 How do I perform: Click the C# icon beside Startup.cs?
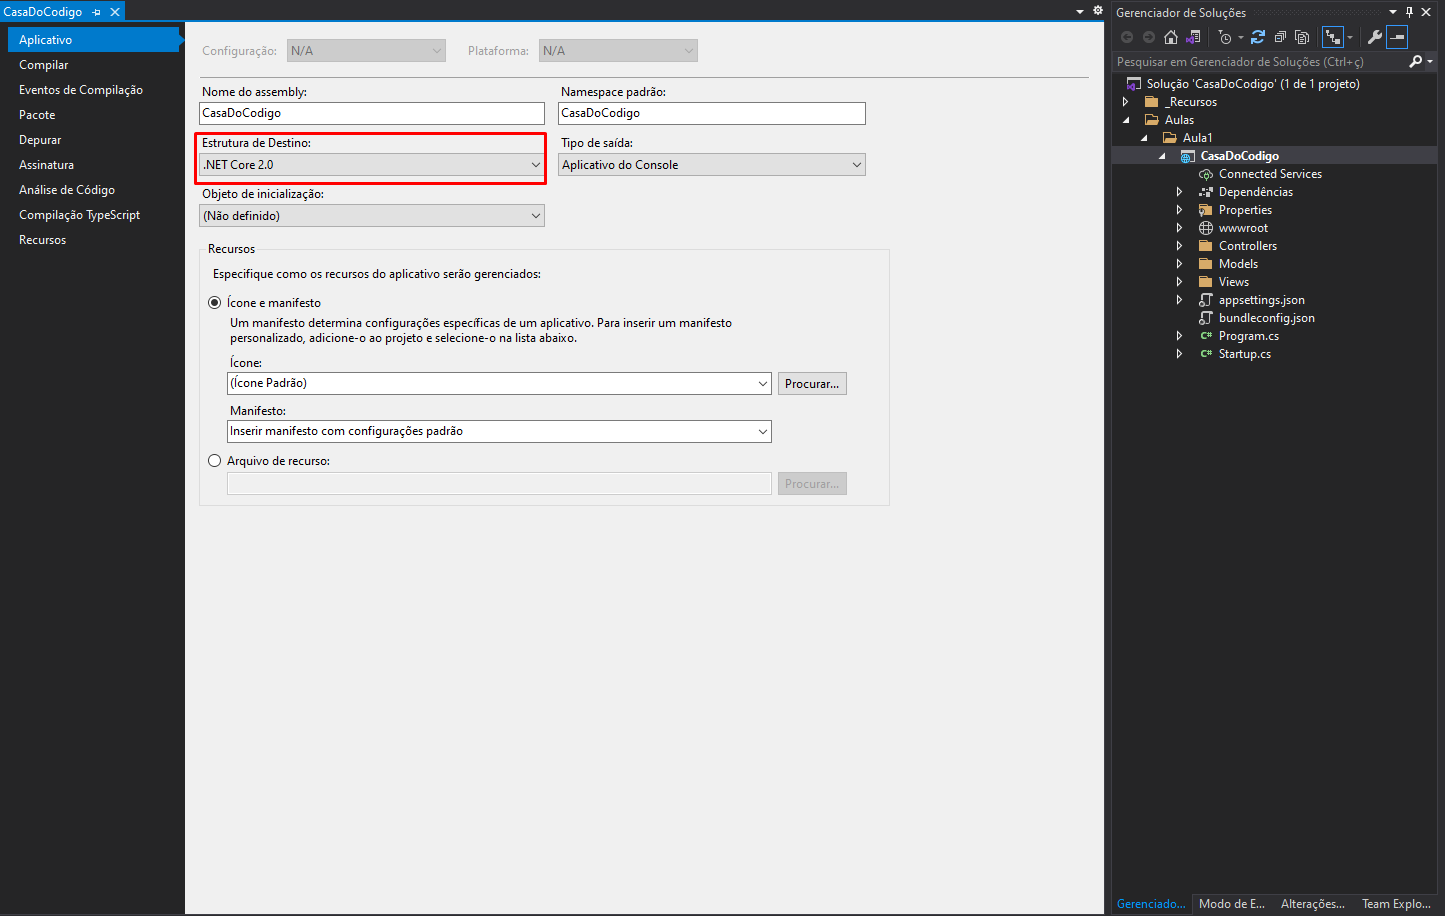[1206, 354]
